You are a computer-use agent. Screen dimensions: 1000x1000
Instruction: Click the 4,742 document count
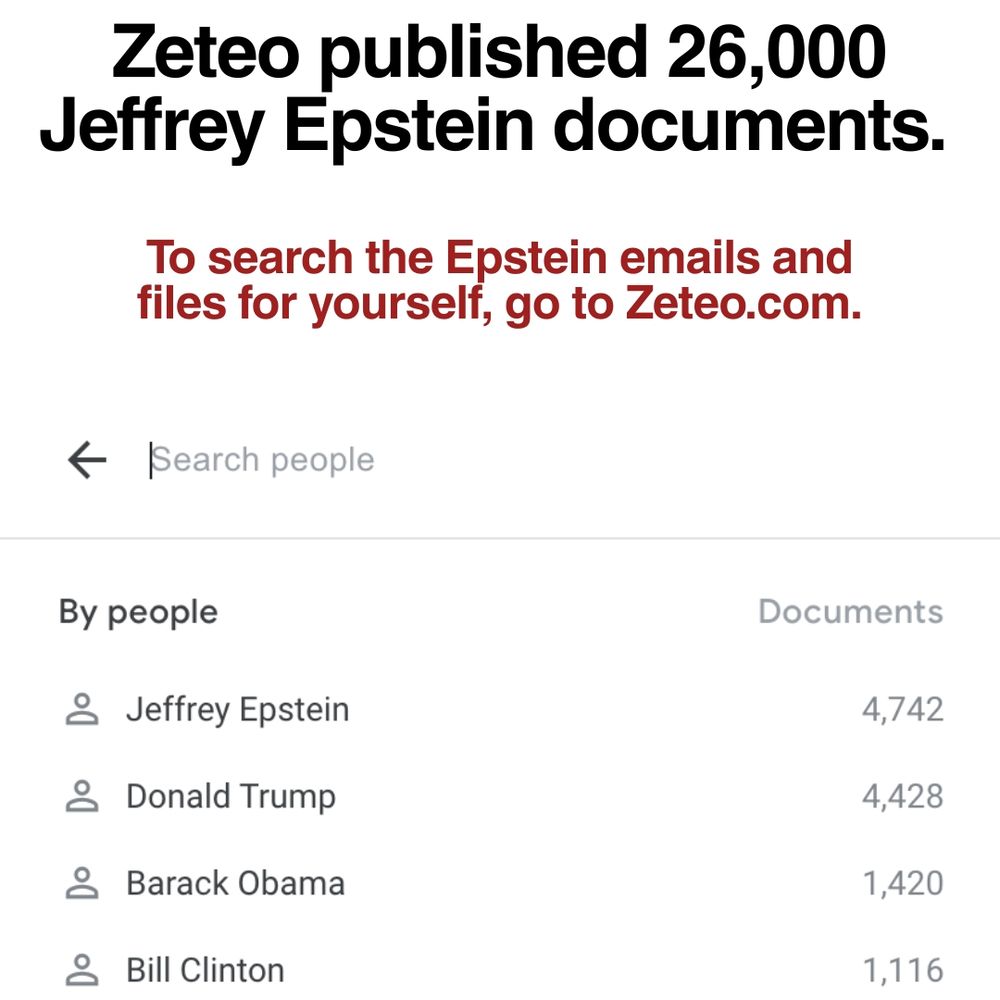pyautogui.click(x=902, y=710)
